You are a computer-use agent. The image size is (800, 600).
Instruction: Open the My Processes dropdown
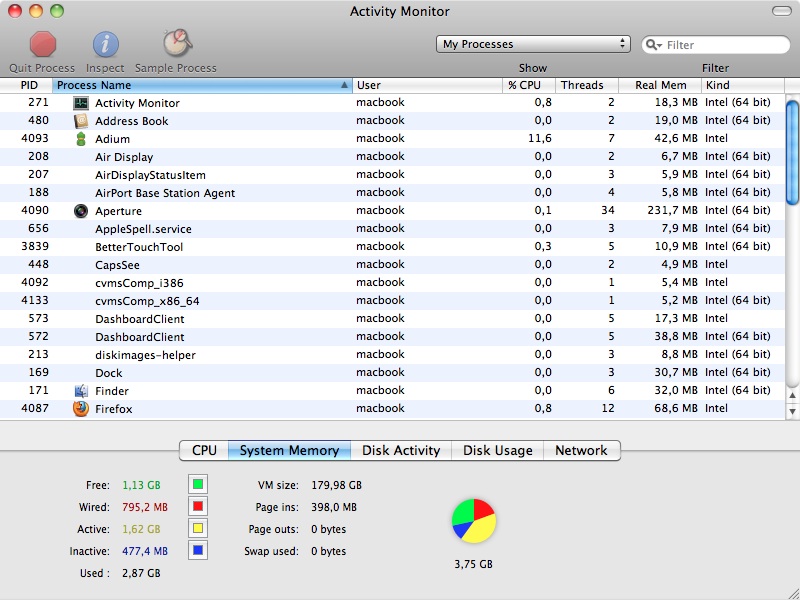pos(534,44)
